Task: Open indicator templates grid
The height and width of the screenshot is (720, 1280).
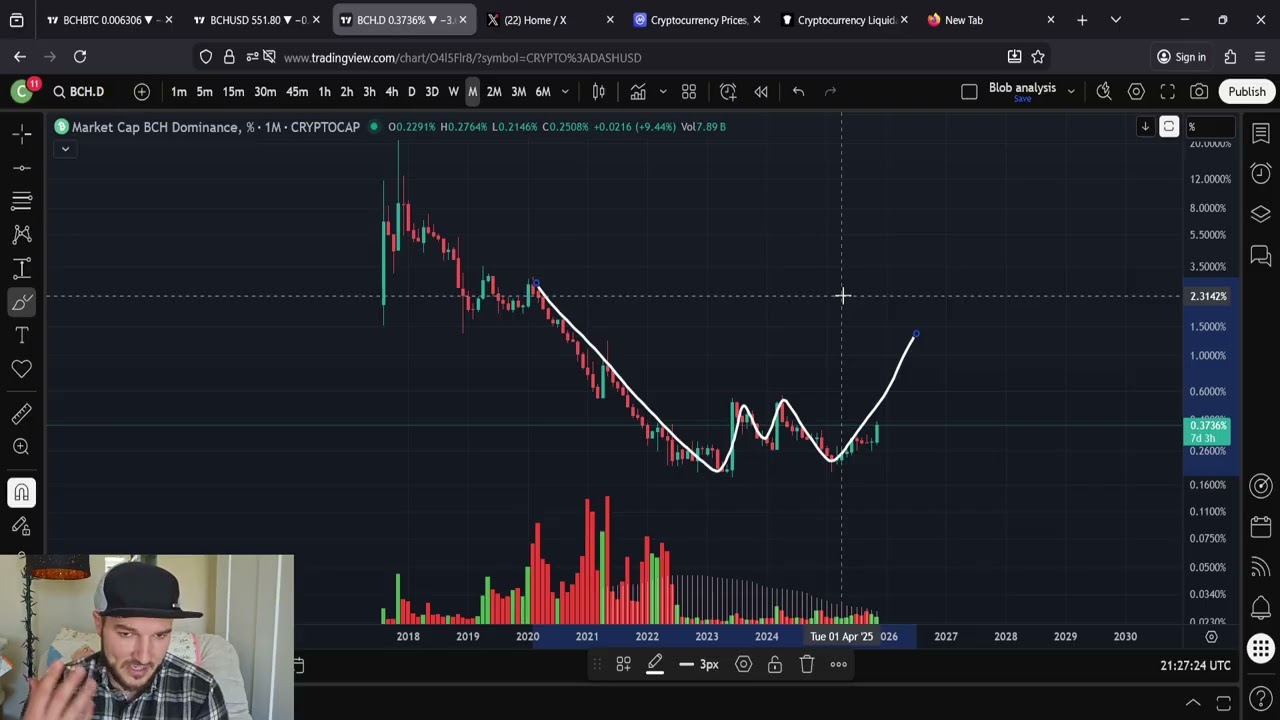Action: coord(689,92)
